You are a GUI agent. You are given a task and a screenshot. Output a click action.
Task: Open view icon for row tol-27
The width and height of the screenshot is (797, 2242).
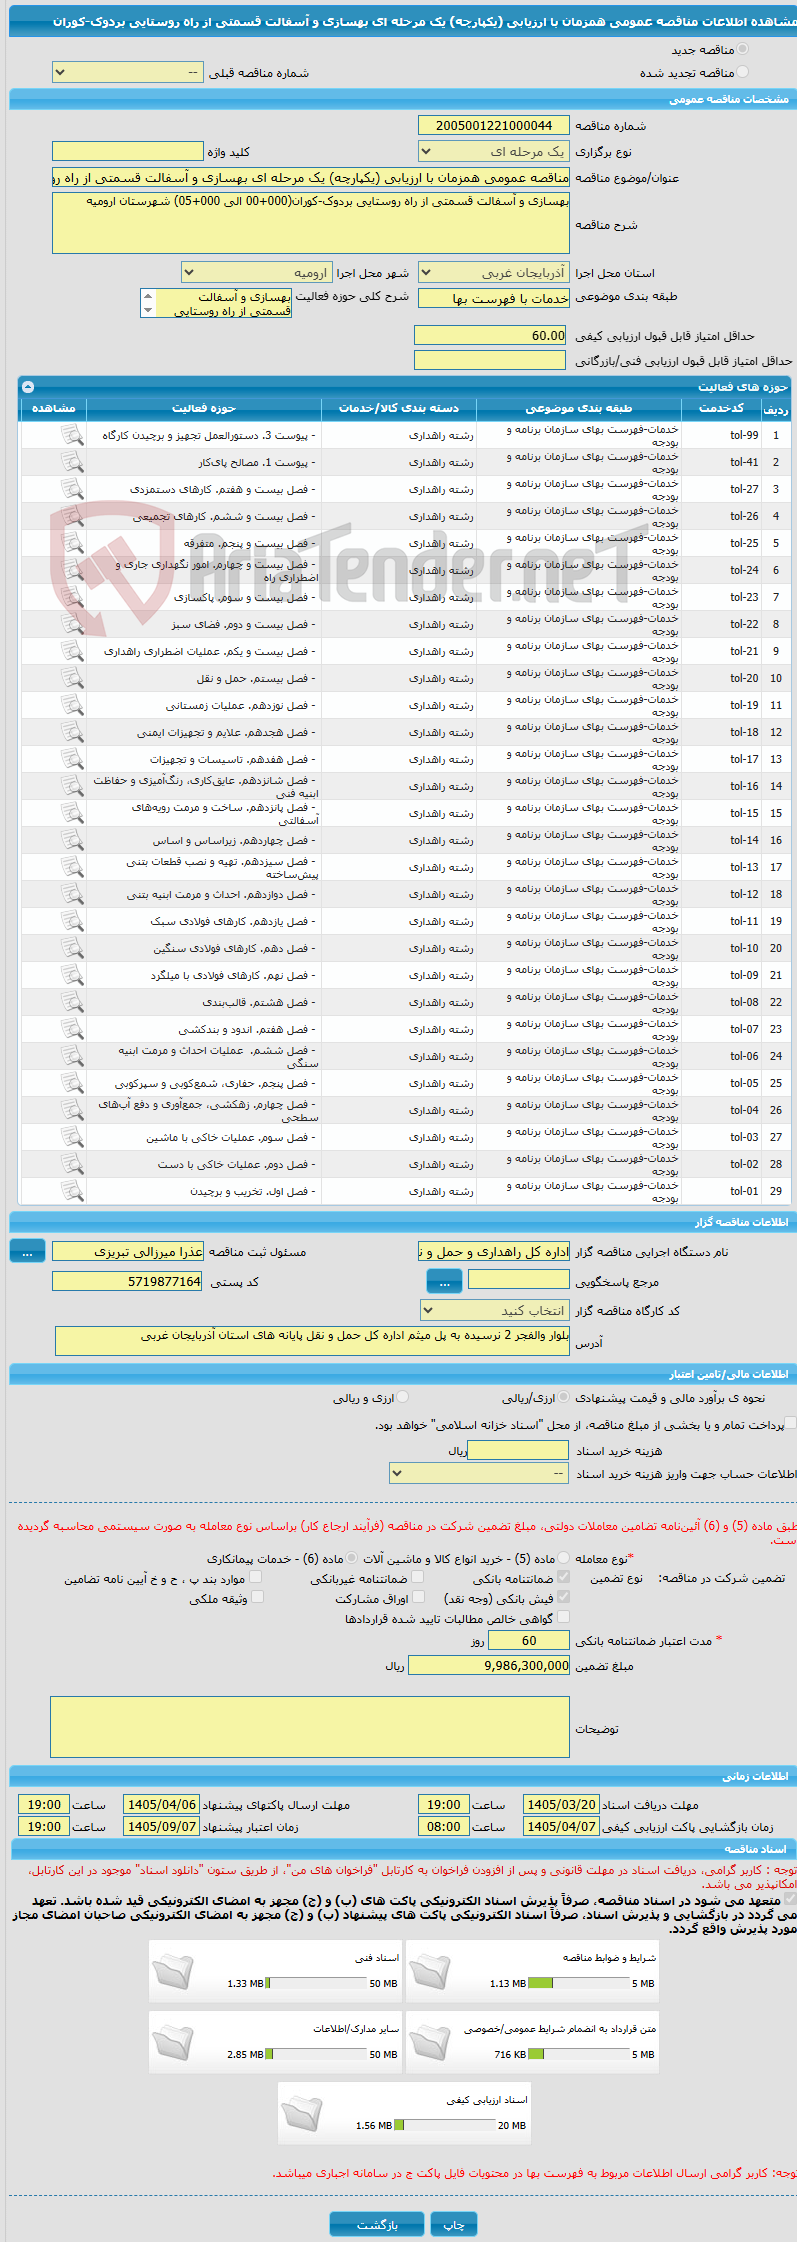point(72,489)
